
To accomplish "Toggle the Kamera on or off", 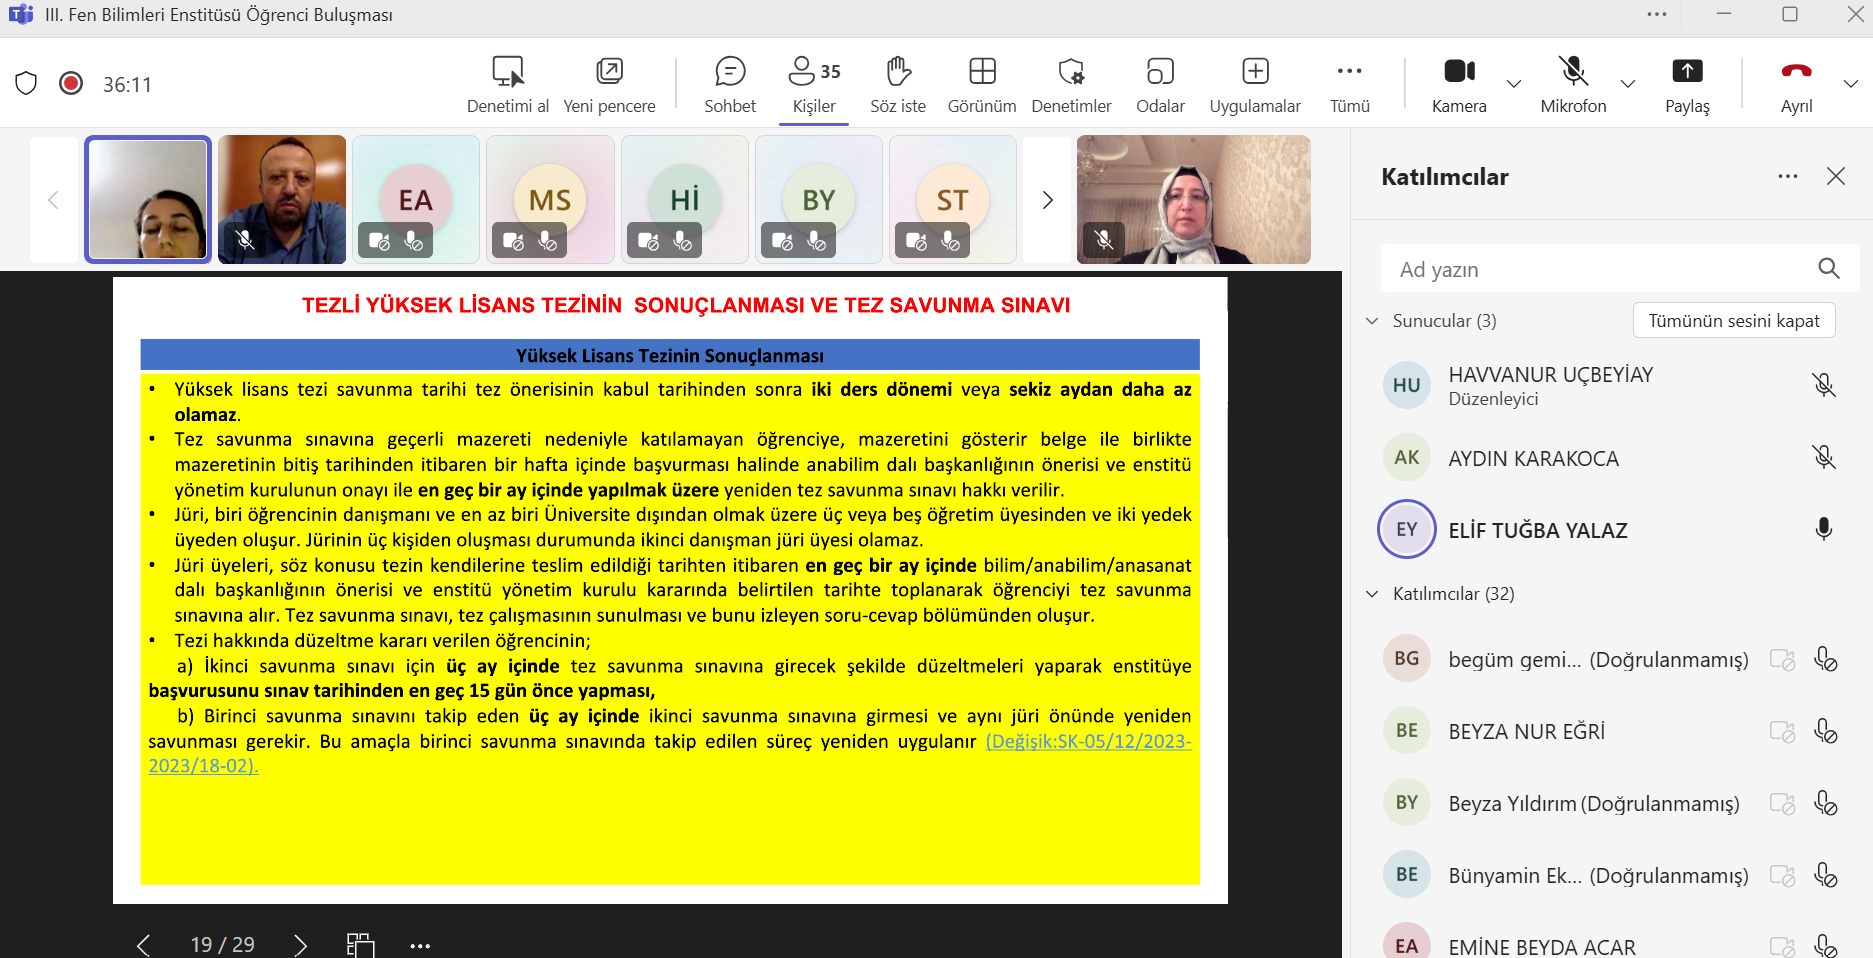I will pyautogui.click(x=1458, y=84).
